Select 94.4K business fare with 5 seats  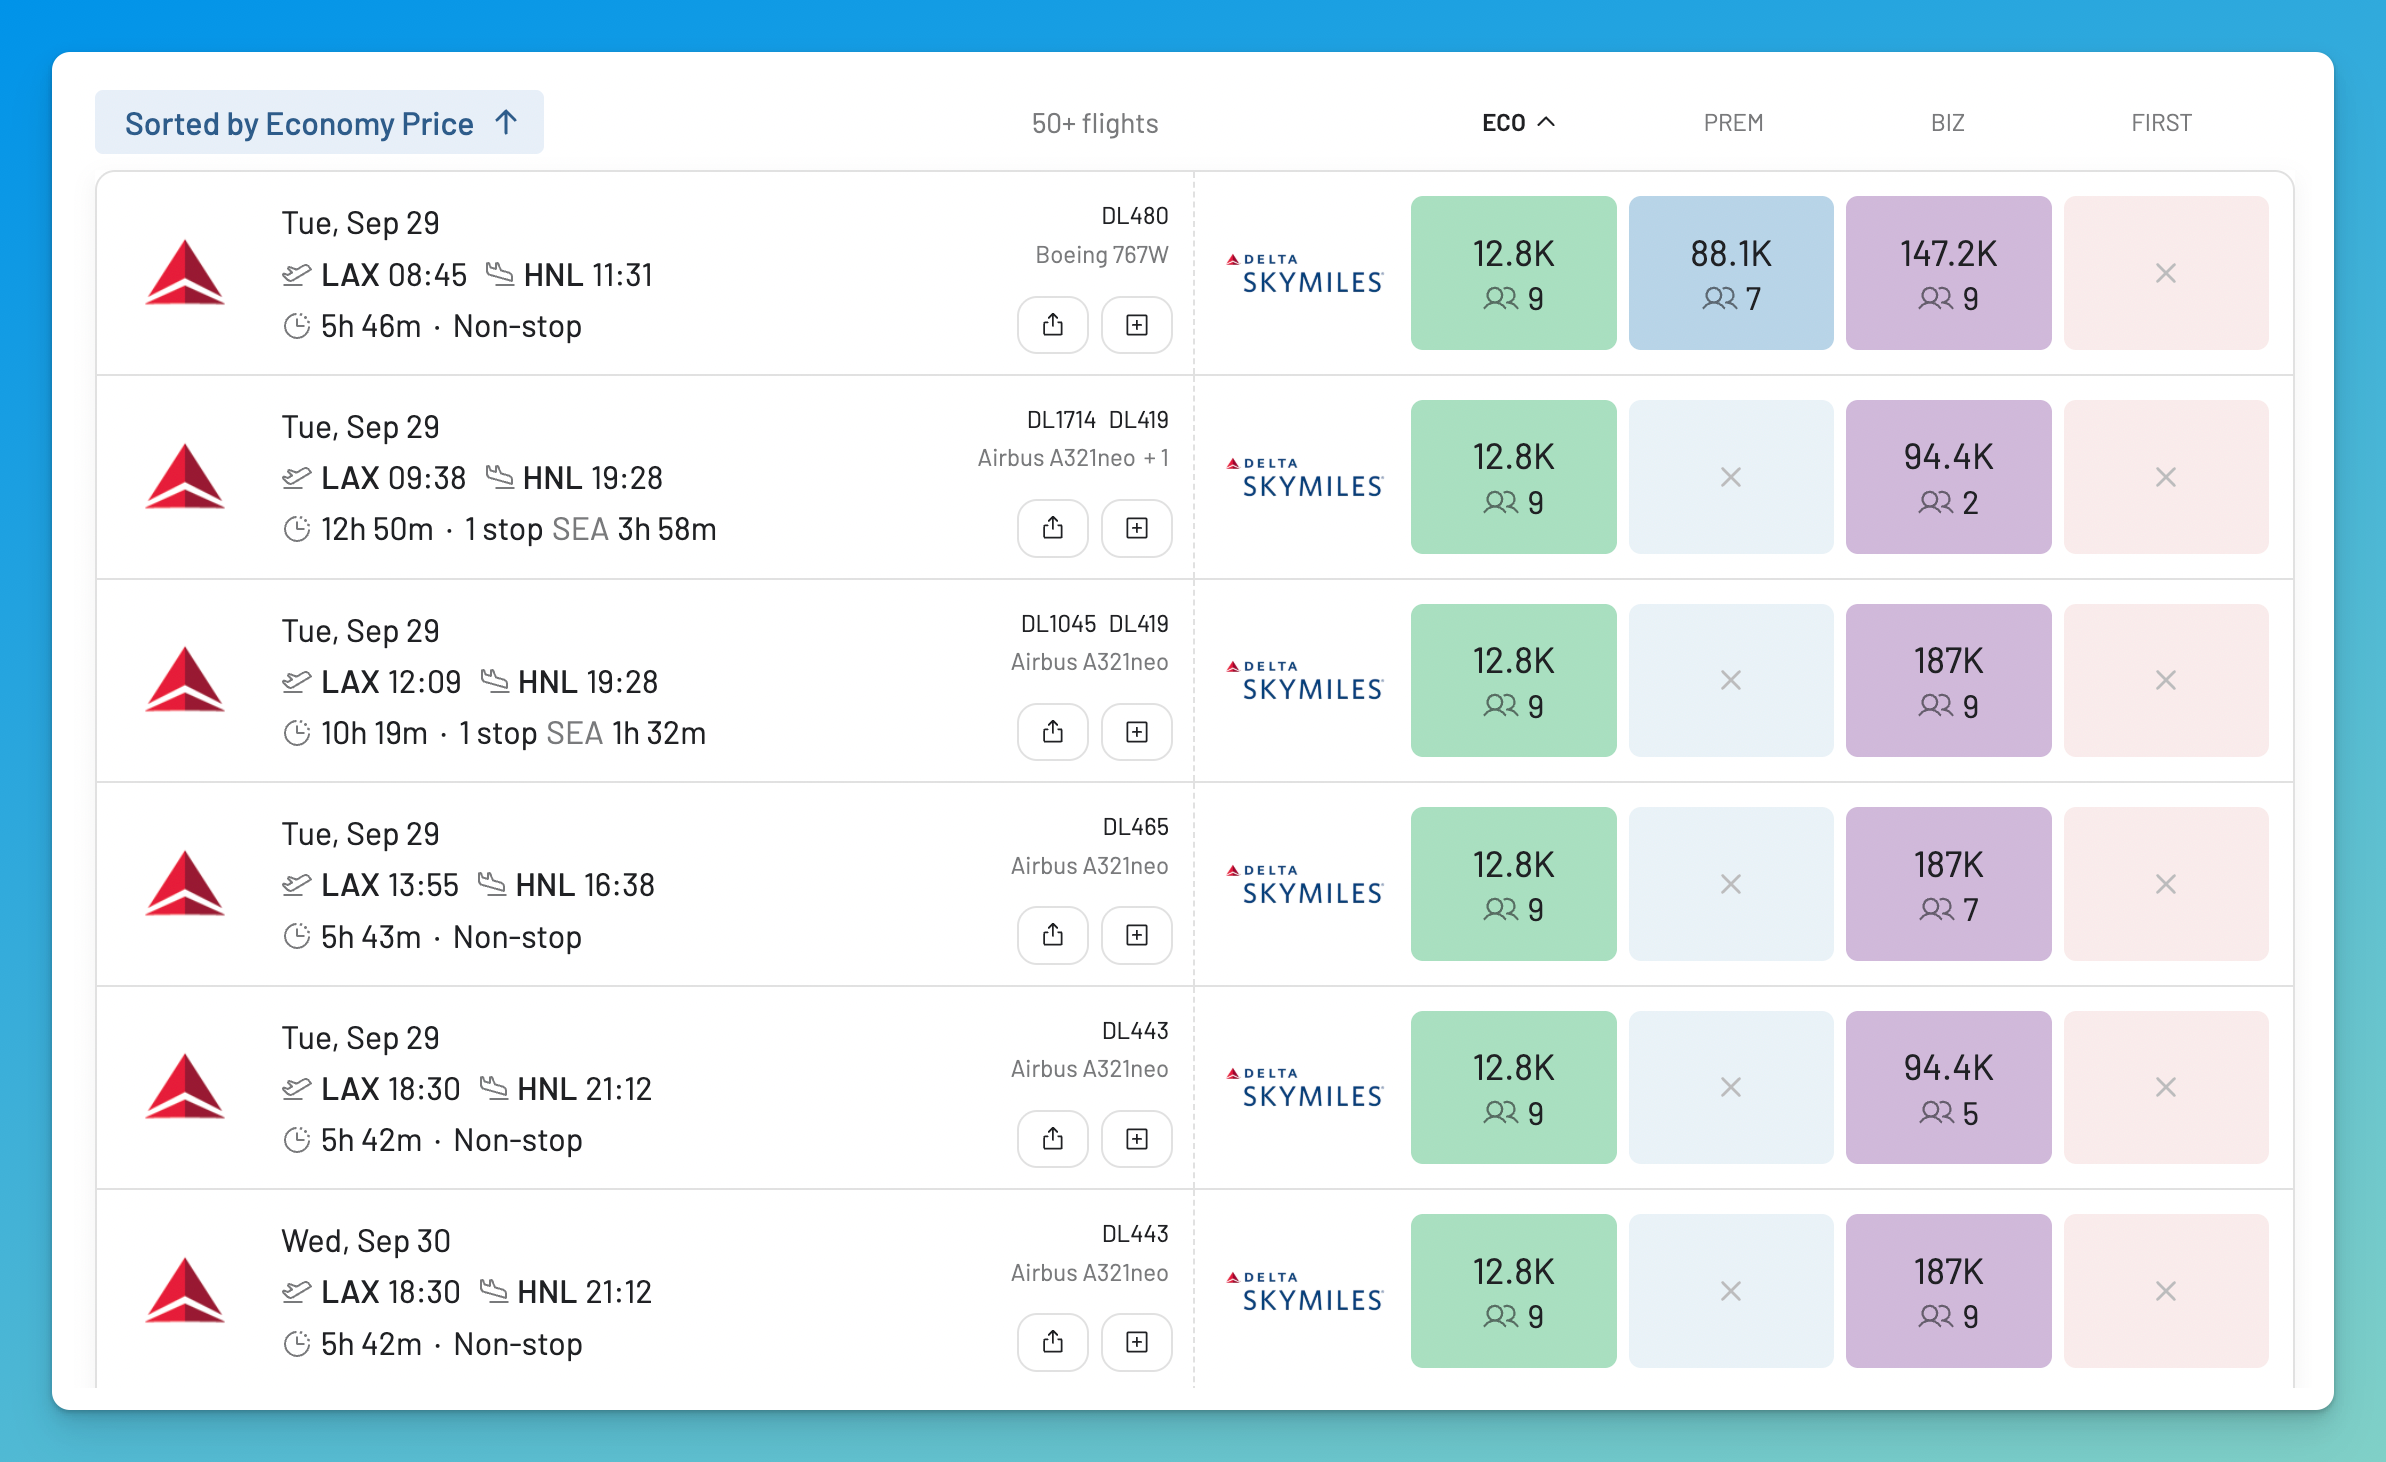point(1948,1087)
